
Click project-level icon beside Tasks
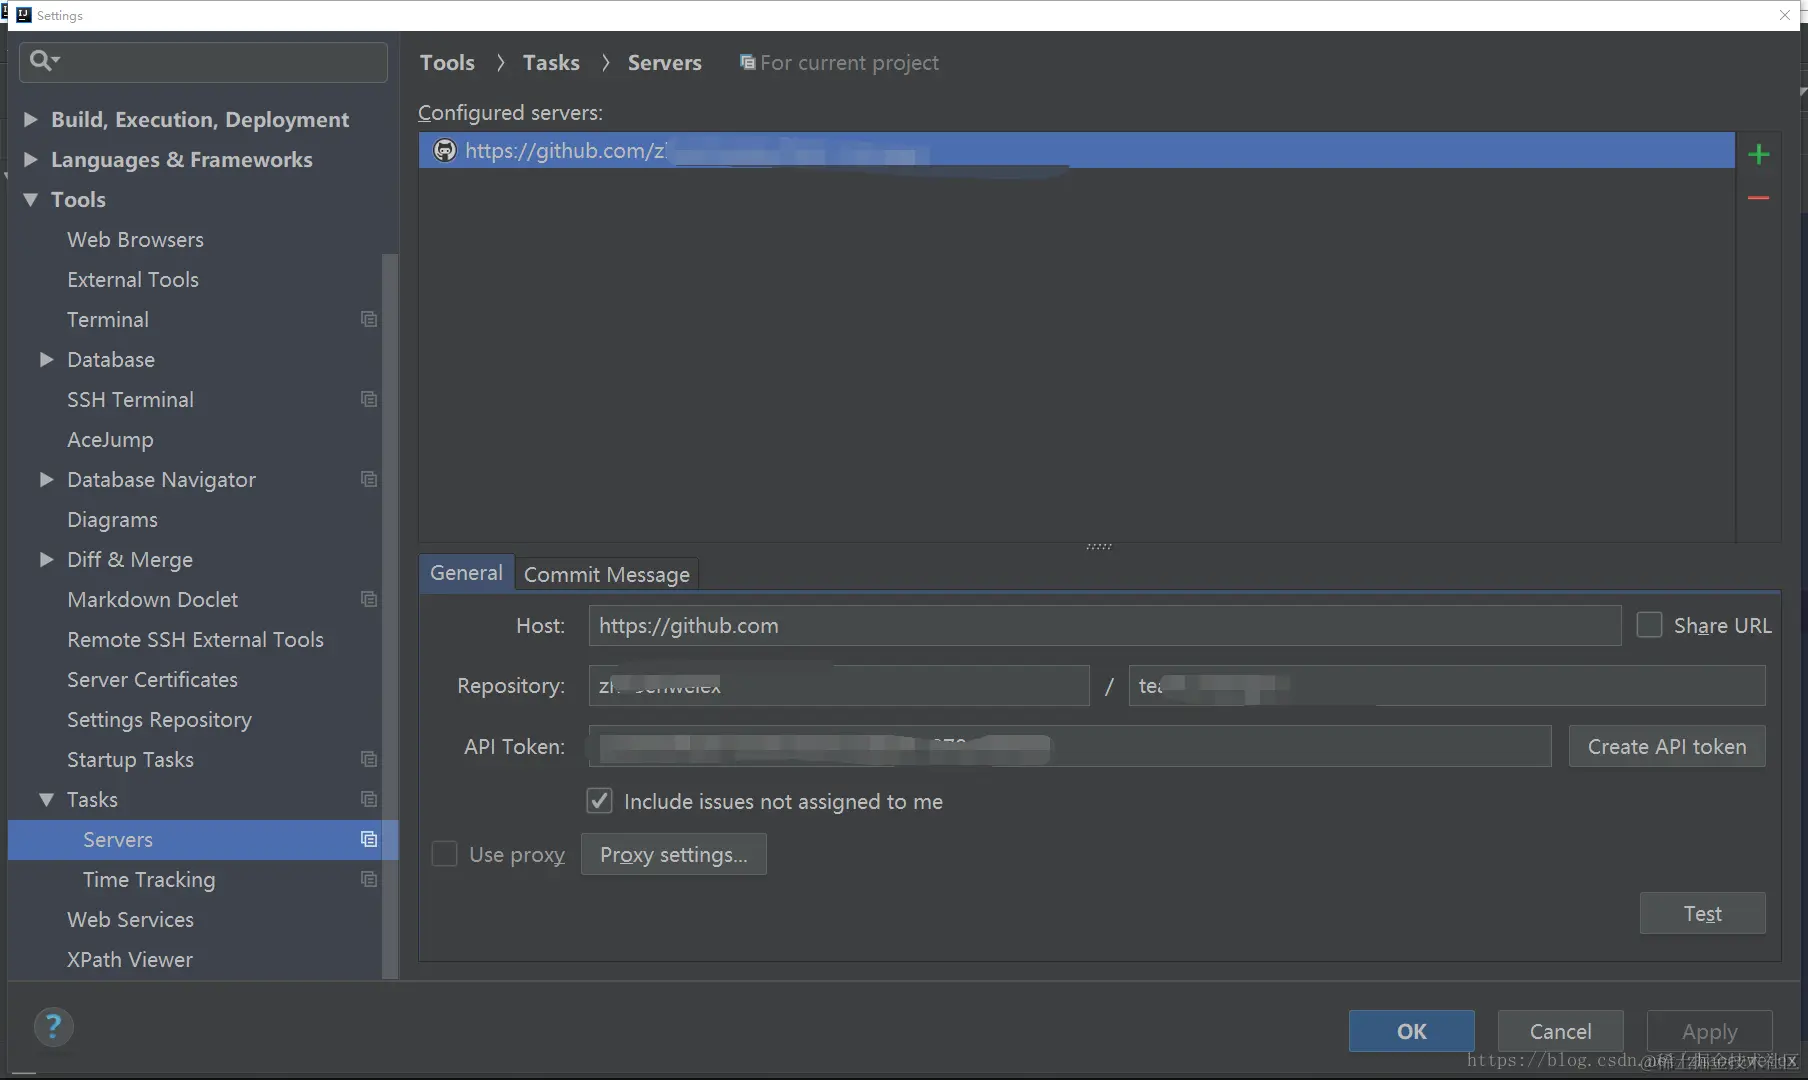tap(369, 799)
